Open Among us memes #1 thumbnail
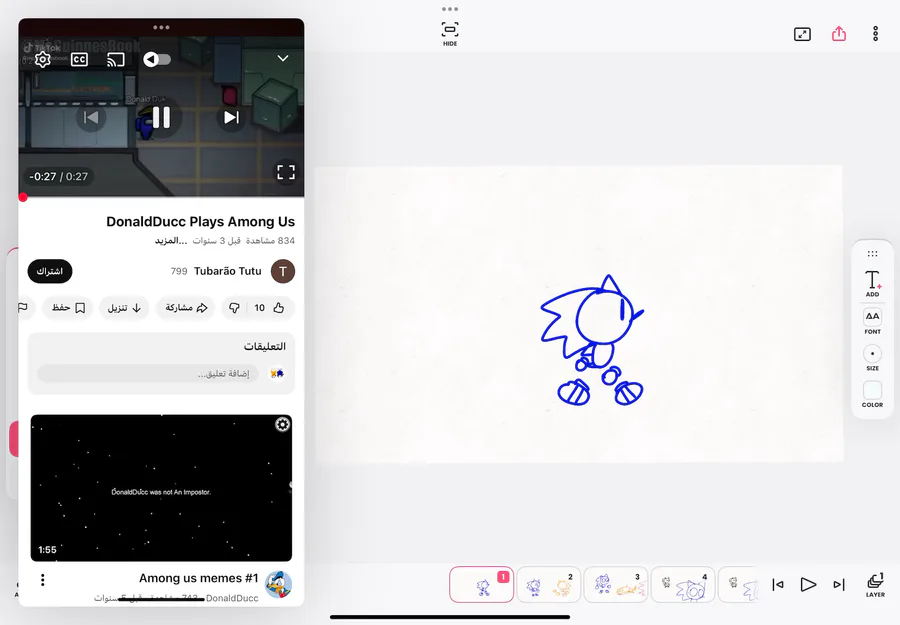The image size is (900, 625). point(161,488)
